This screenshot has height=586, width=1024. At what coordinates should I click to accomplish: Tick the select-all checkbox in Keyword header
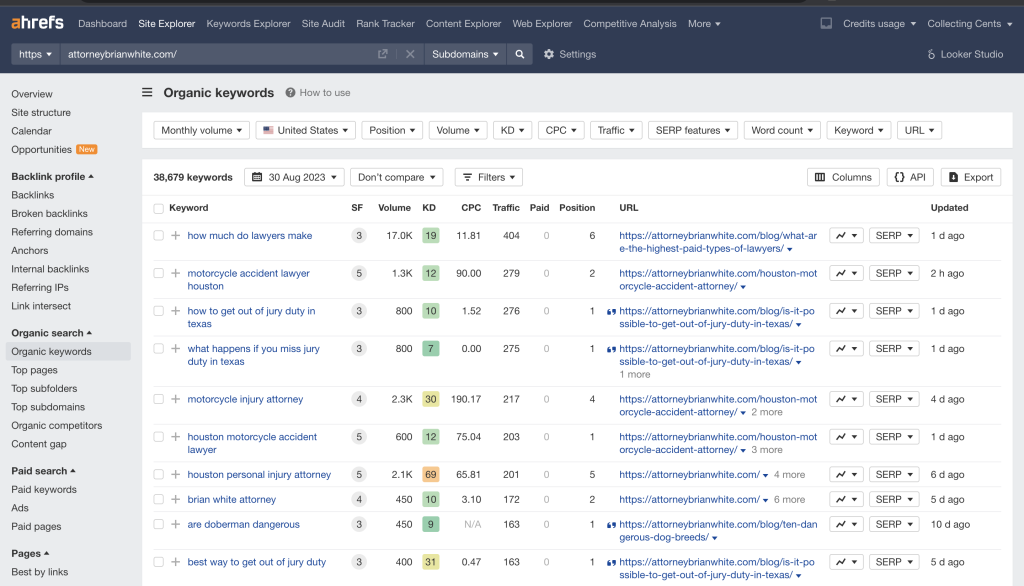158,208
